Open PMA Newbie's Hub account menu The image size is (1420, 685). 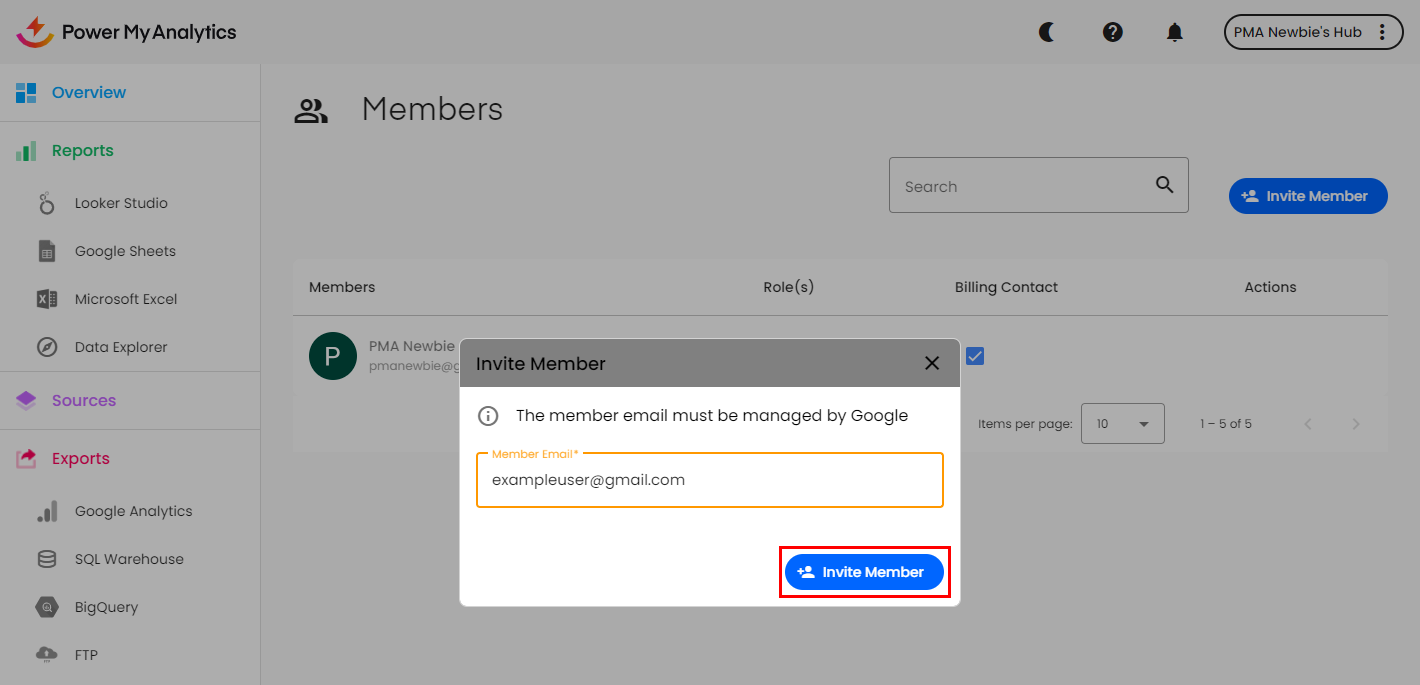coord(1313,32)
